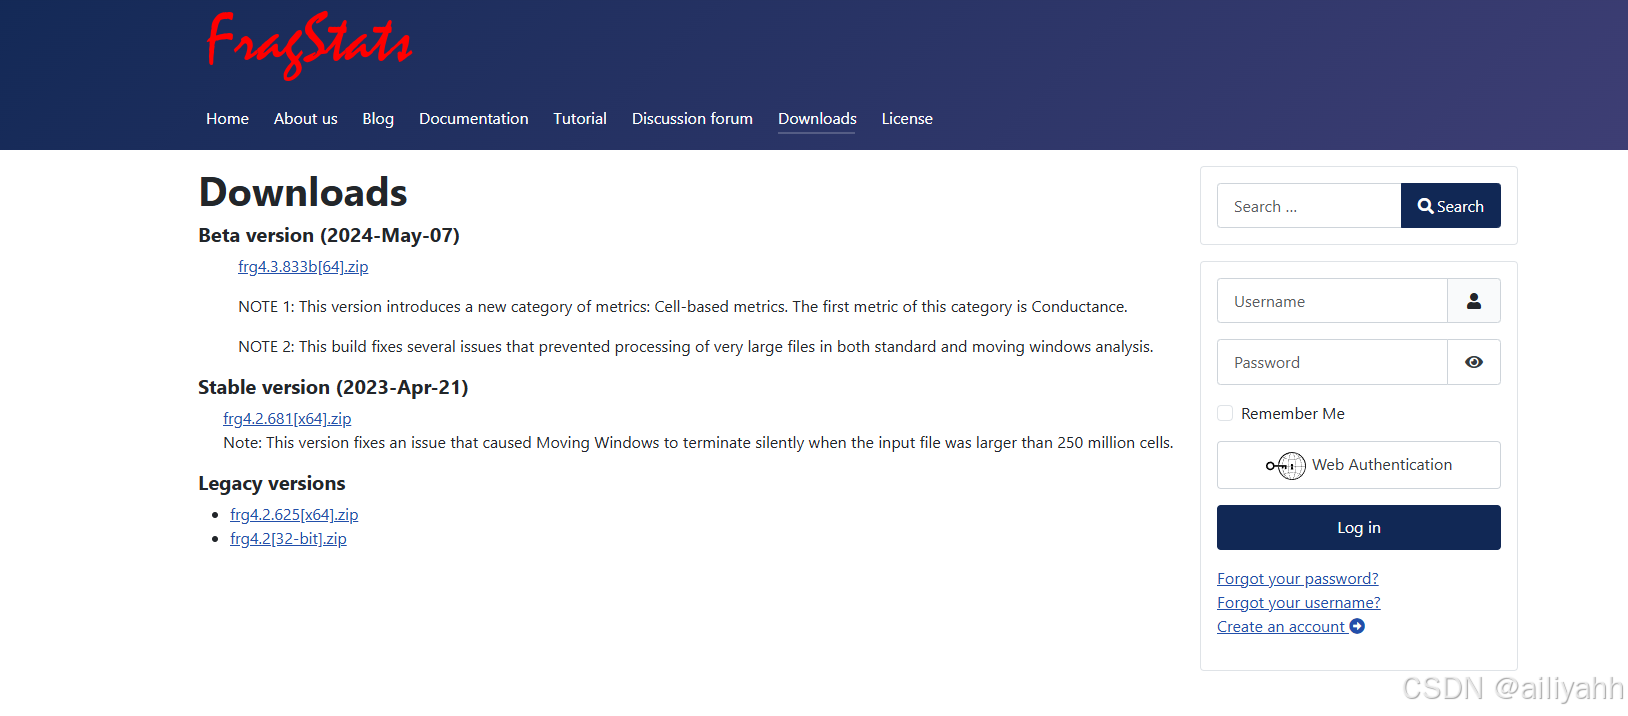
Task: Tick the Remember Me checkbox
Action: pyautogui.click(x=1225, y=413)
